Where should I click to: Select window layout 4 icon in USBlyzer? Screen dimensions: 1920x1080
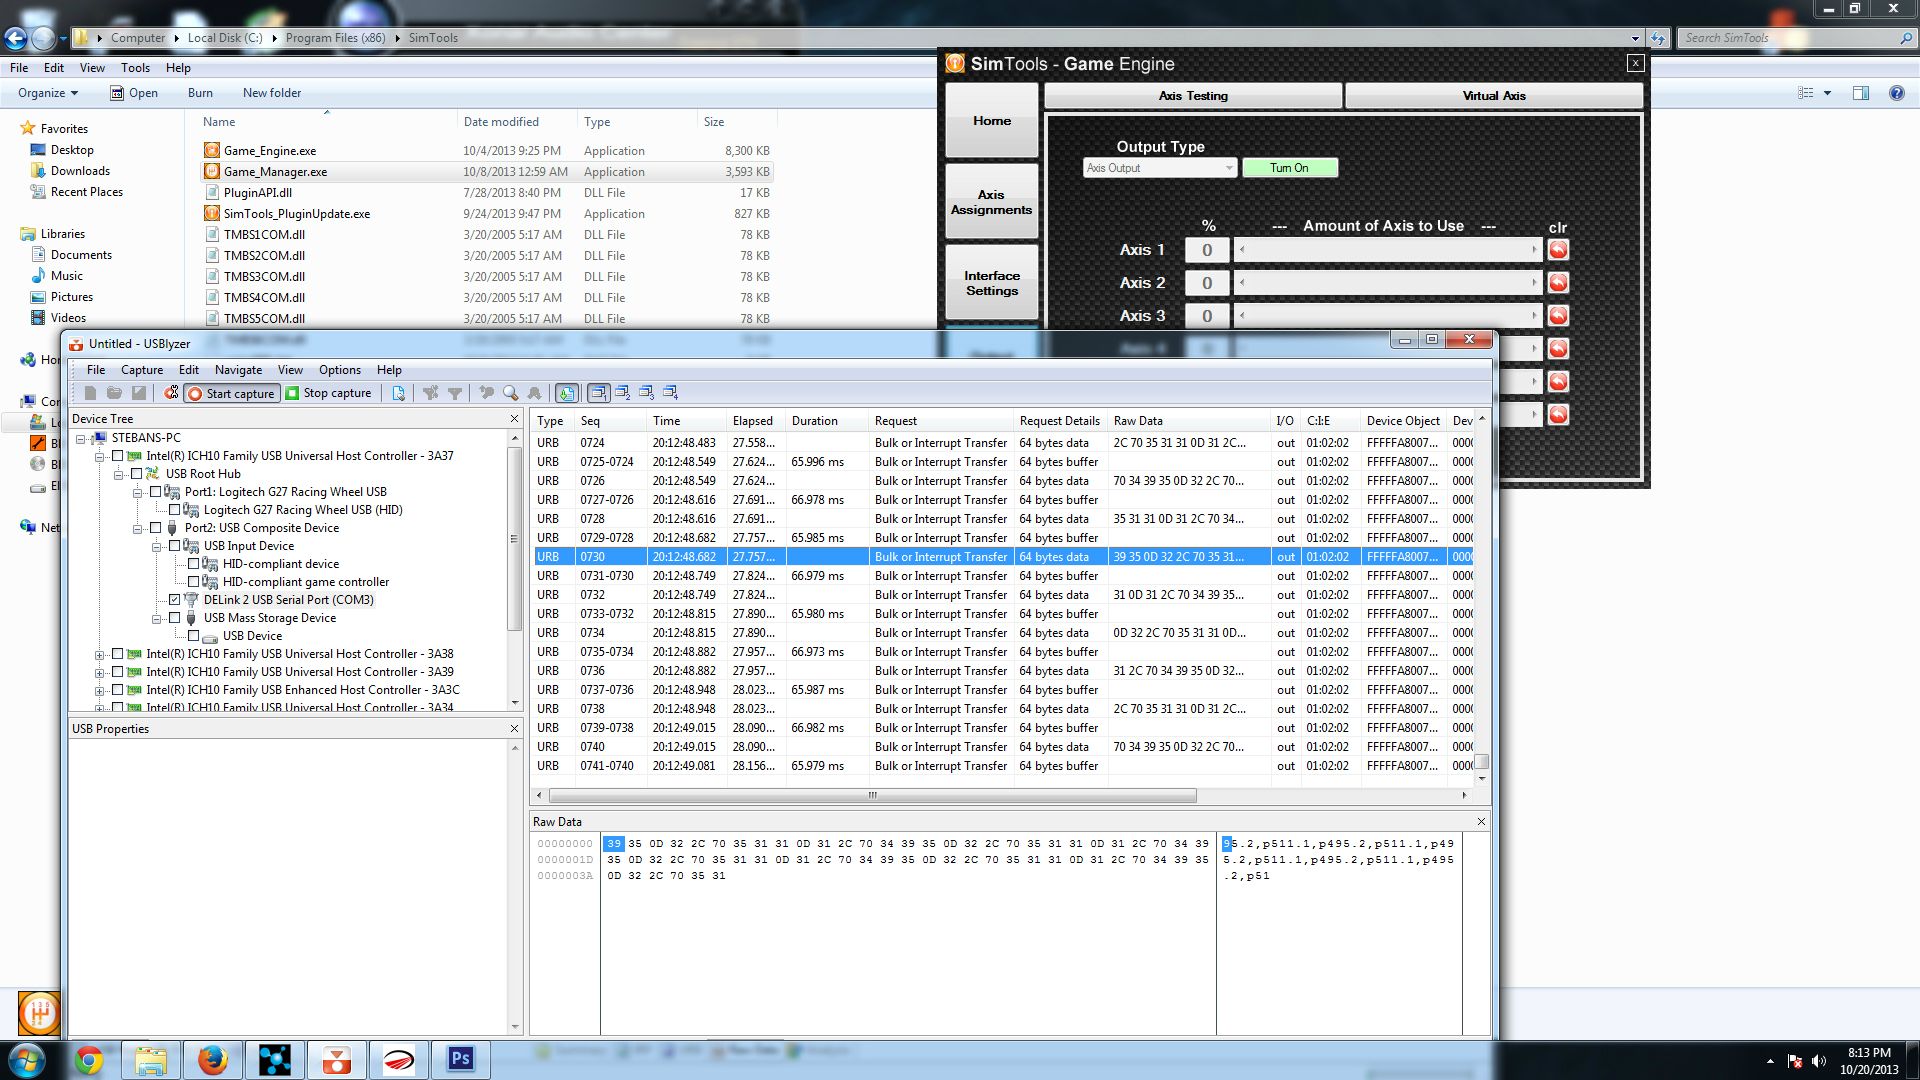[x=670, y=393]
